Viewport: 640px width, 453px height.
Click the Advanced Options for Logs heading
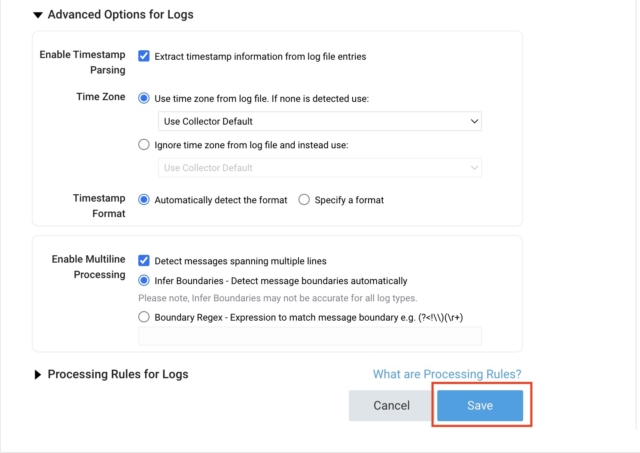coord(120,15)
